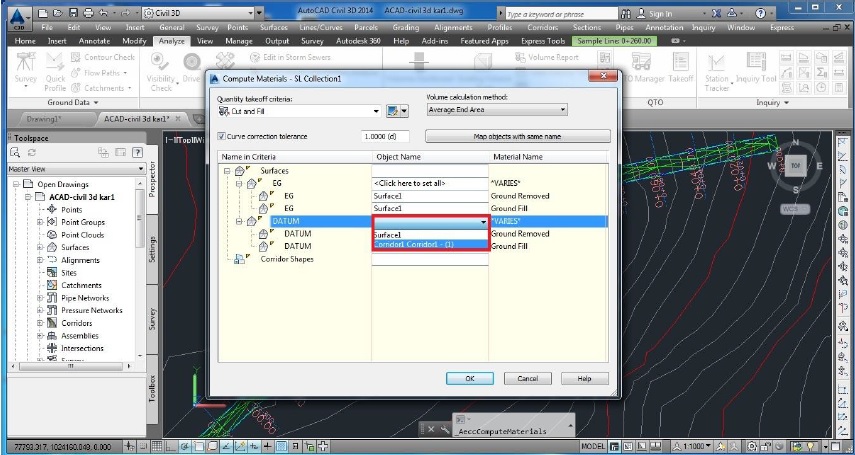Click the ViewCube Top face
The height and width of the screenshot is (455, 855).
[x=796, y=165]
